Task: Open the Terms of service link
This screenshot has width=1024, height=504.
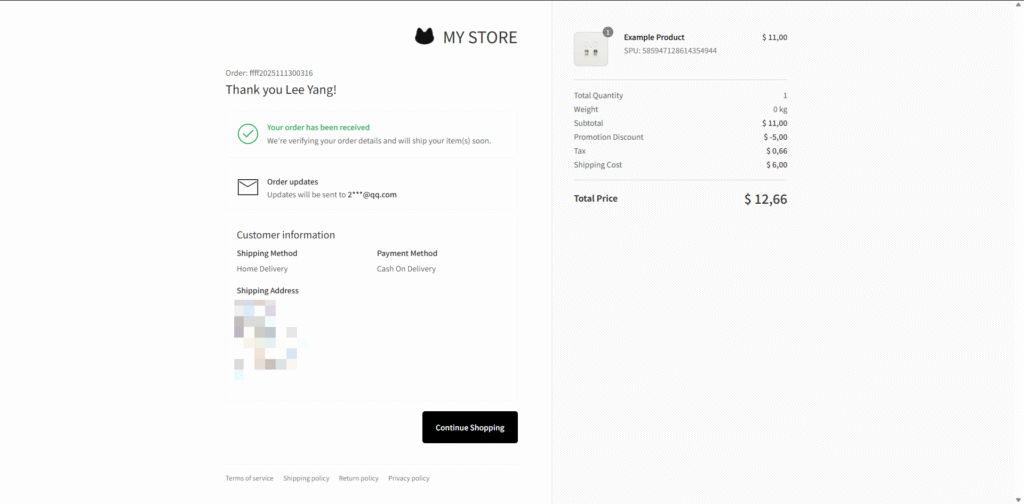Action: point(249,478)
